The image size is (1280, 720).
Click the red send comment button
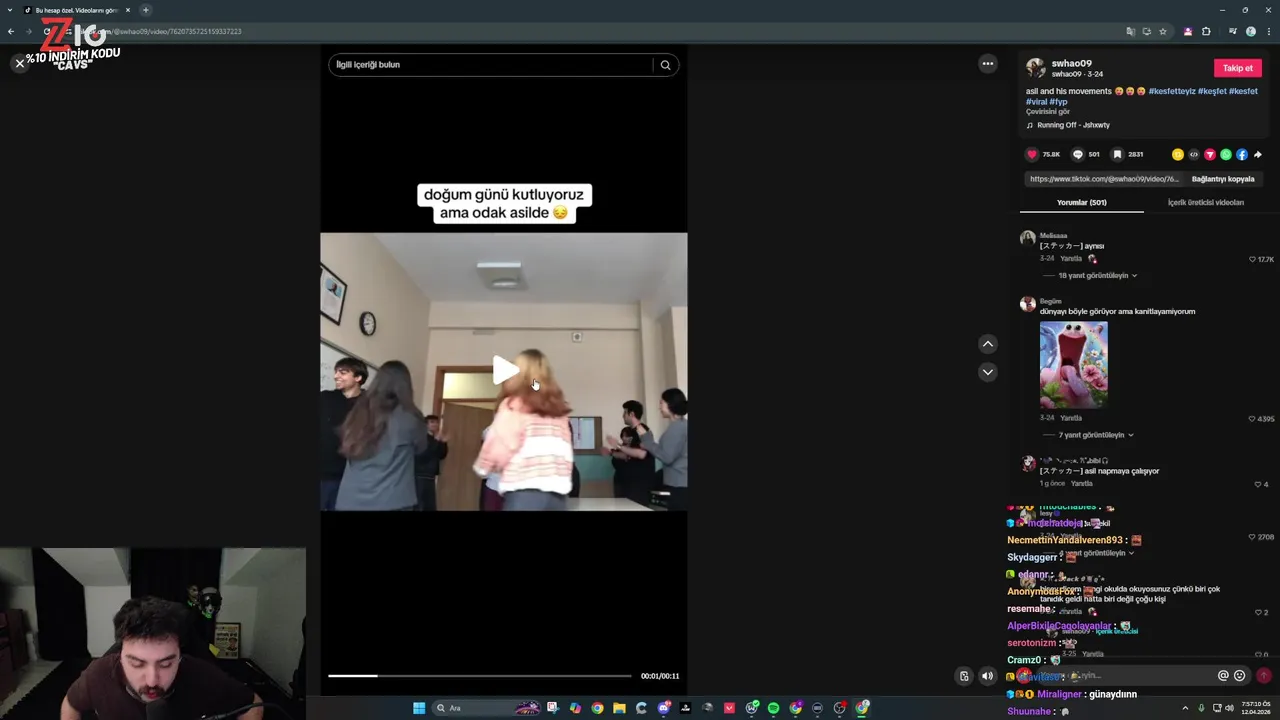coord(1264,676)
